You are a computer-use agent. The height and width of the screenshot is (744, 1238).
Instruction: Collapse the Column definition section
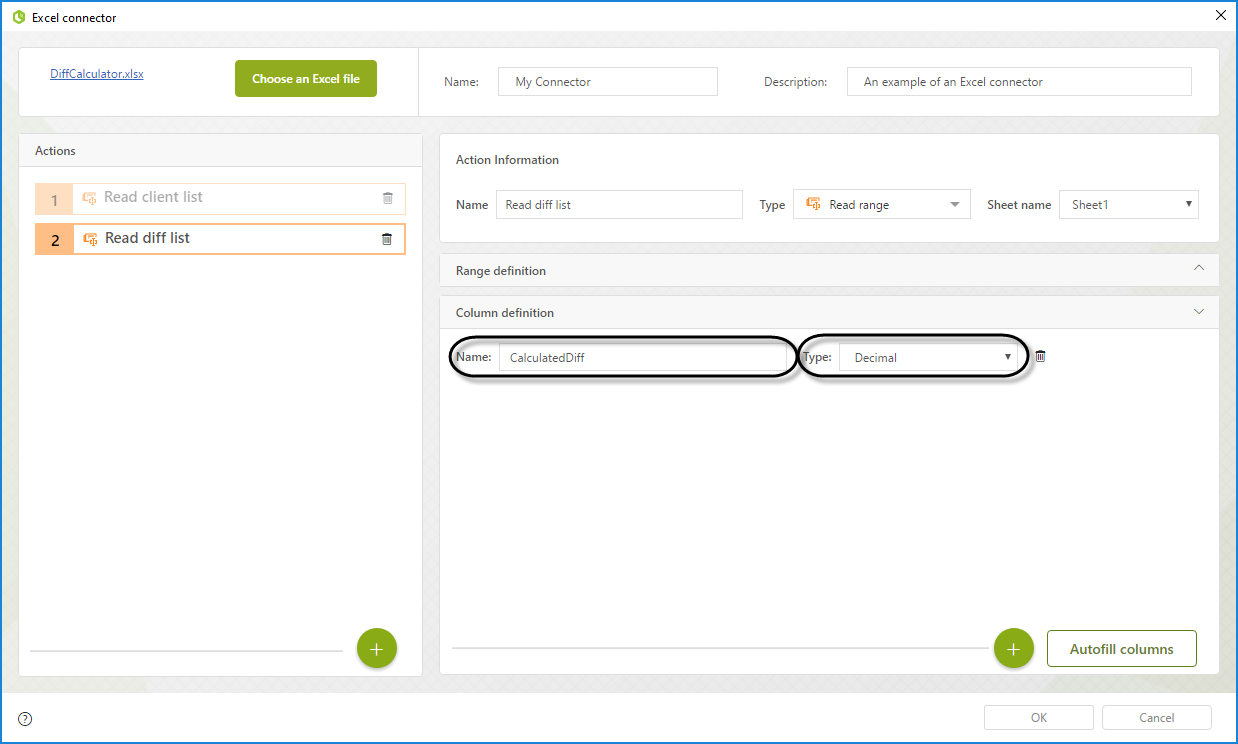[x=1199, y=312]
